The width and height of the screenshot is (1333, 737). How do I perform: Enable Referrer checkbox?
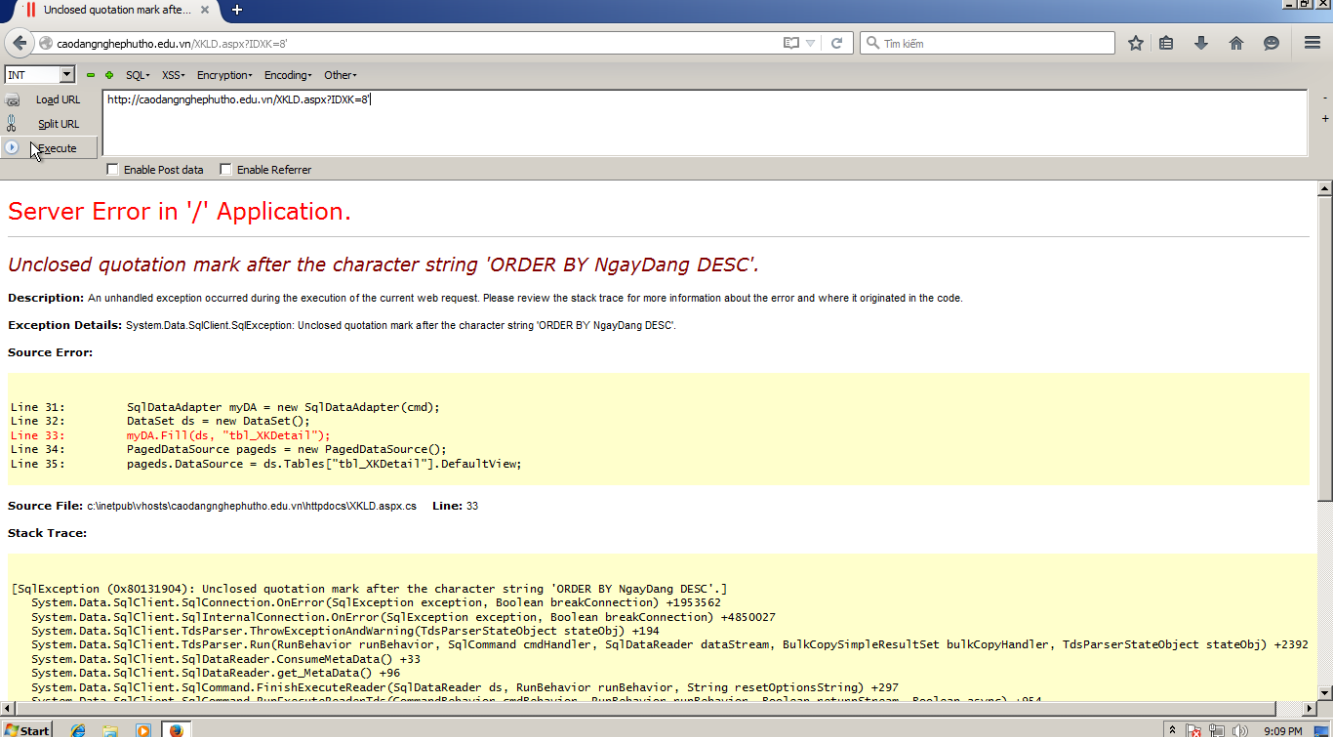tap(225, 170)
